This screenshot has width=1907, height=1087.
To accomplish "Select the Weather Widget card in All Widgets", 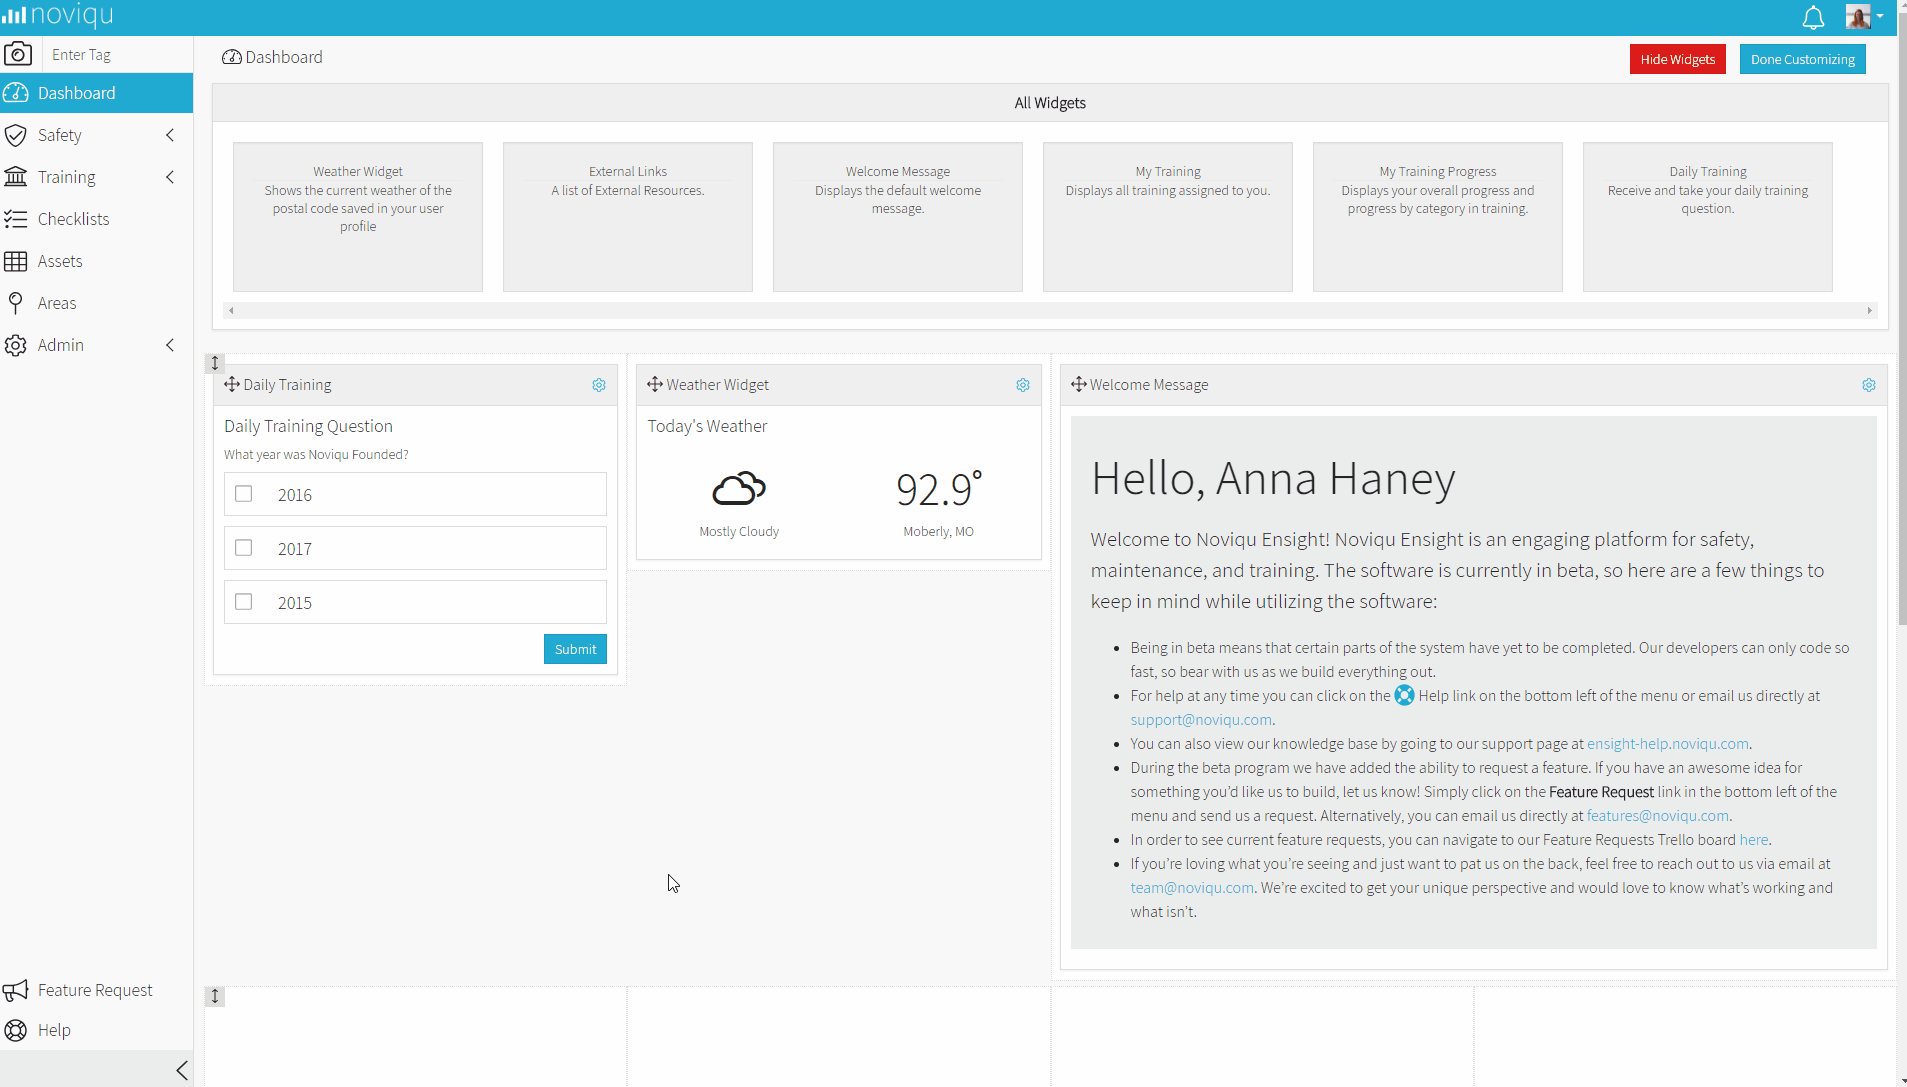I will 358,217.
